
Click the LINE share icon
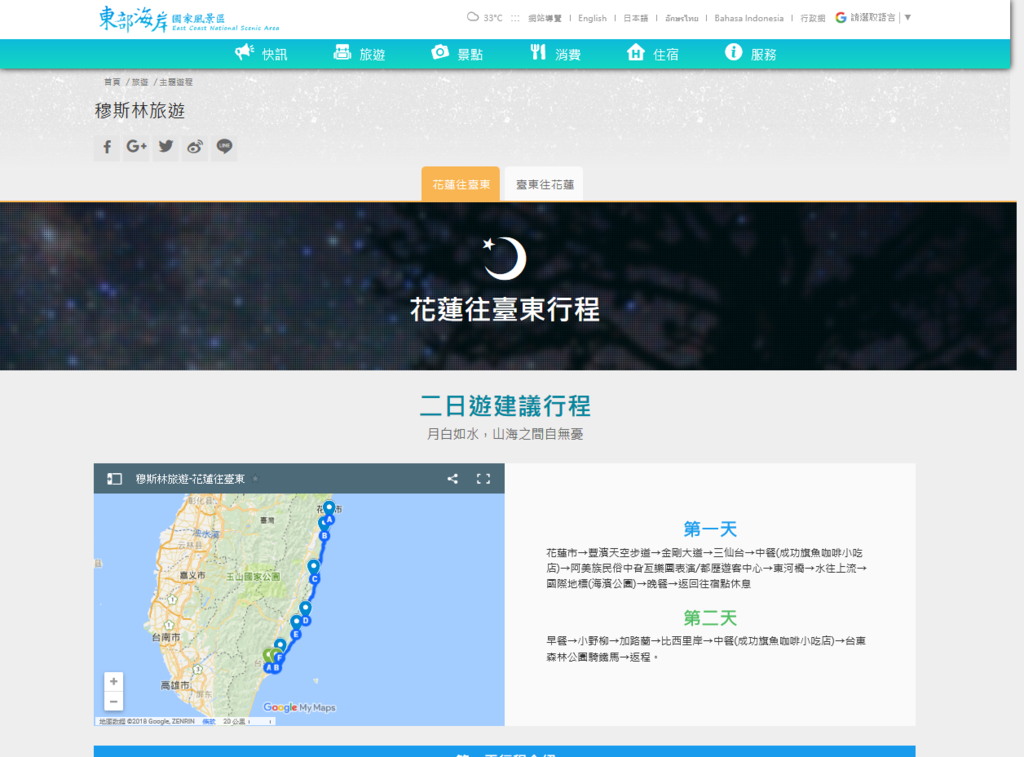225,147
